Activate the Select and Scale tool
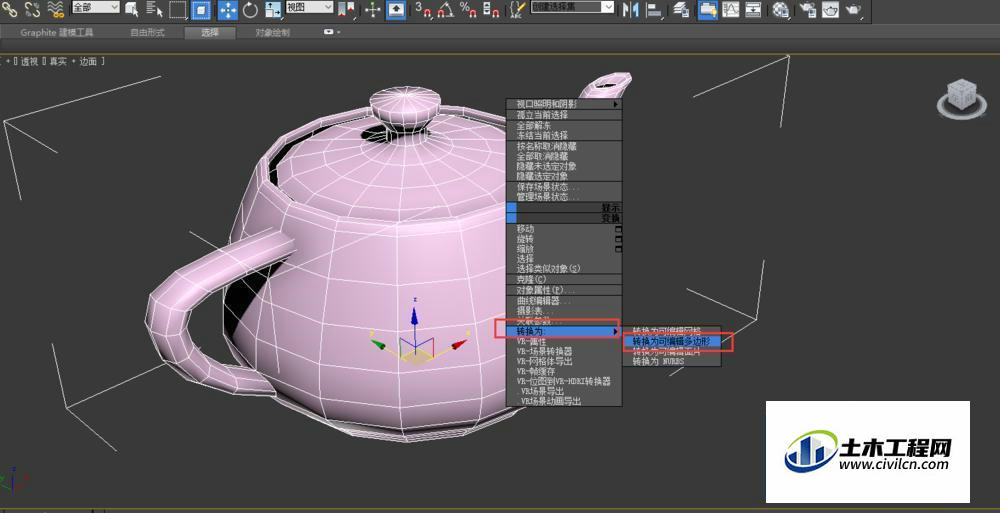The image size is (1000, 513). (273, 10)
